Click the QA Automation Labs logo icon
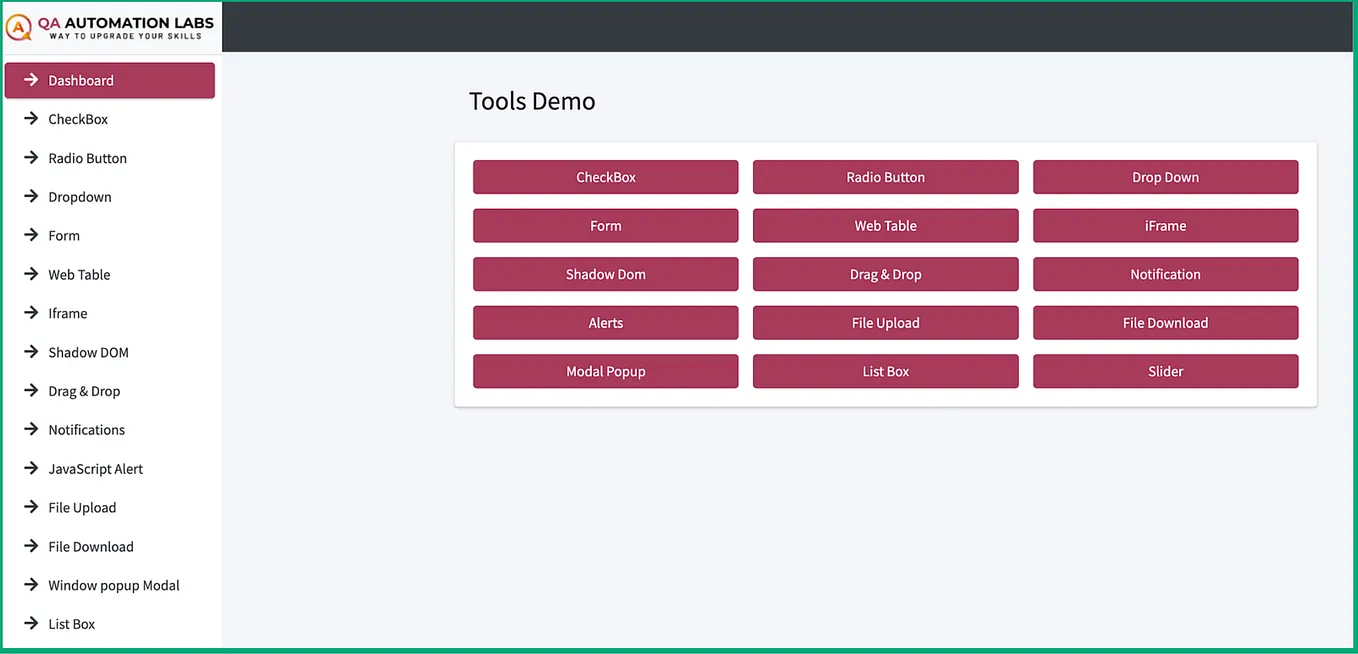Screen dimensions: 1358x654 pyautogui.click(x=18, y=27)
